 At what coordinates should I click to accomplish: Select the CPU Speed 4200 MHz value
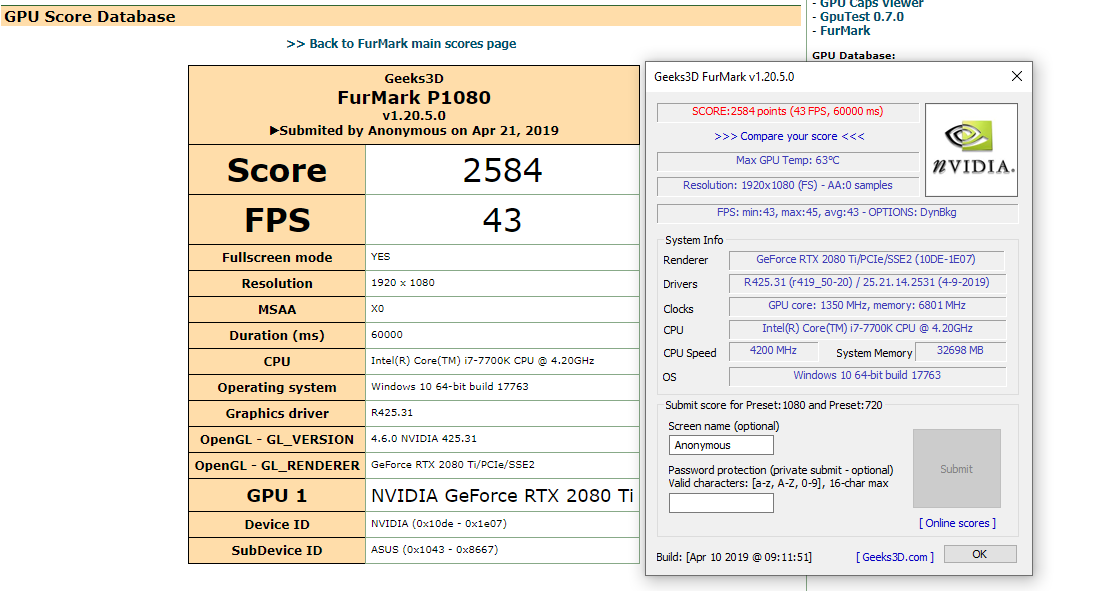point(773,351)
